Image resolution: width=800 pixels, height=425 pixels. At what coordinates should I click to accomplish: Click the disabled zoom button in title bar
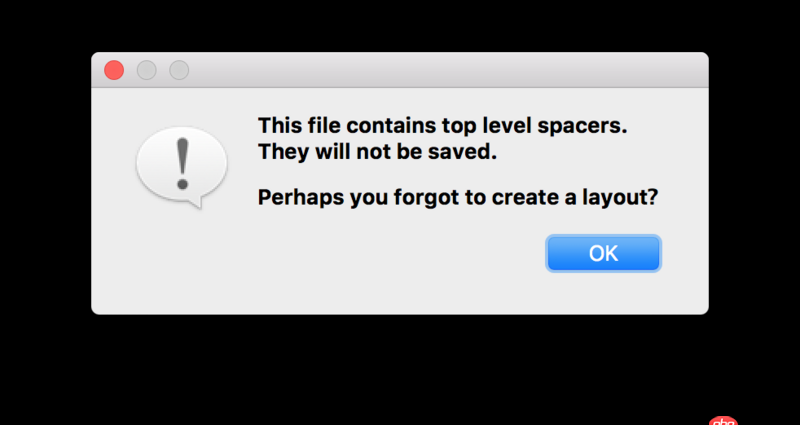179,70
